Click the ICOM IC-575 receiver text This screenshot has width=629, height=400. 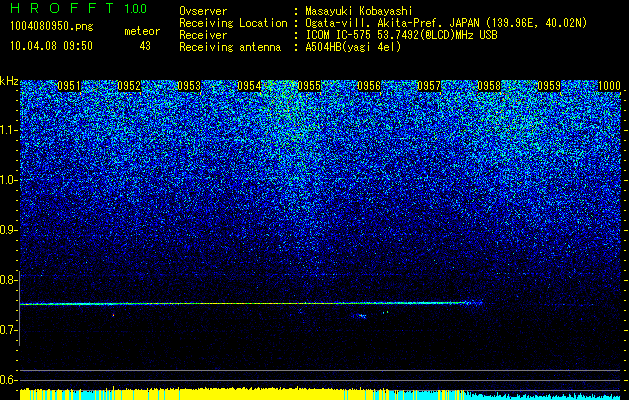click(401, 35)
